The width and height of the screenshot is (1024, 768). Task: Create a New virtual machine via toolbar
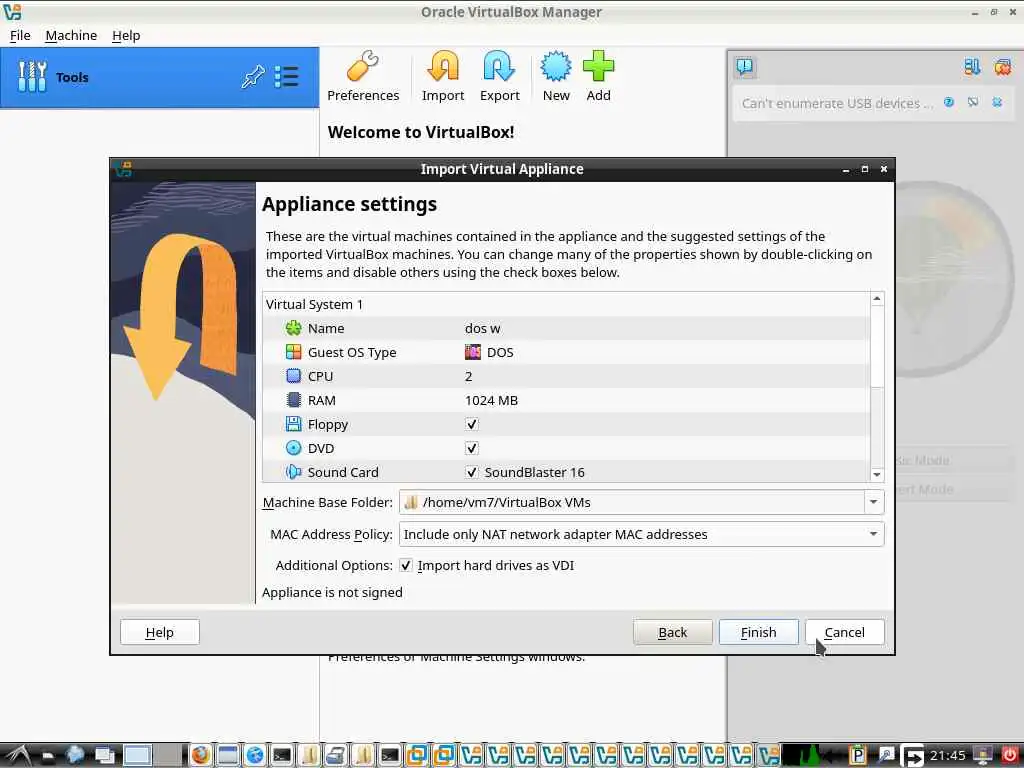pyautogui.click(x=556, y=77)
